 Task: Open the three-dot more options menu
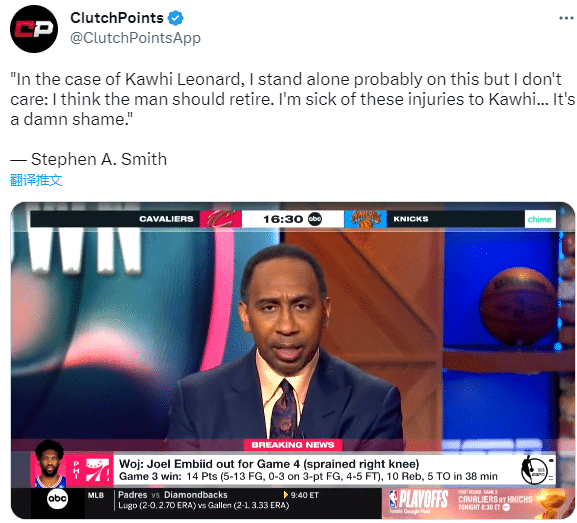pos(566,18)
